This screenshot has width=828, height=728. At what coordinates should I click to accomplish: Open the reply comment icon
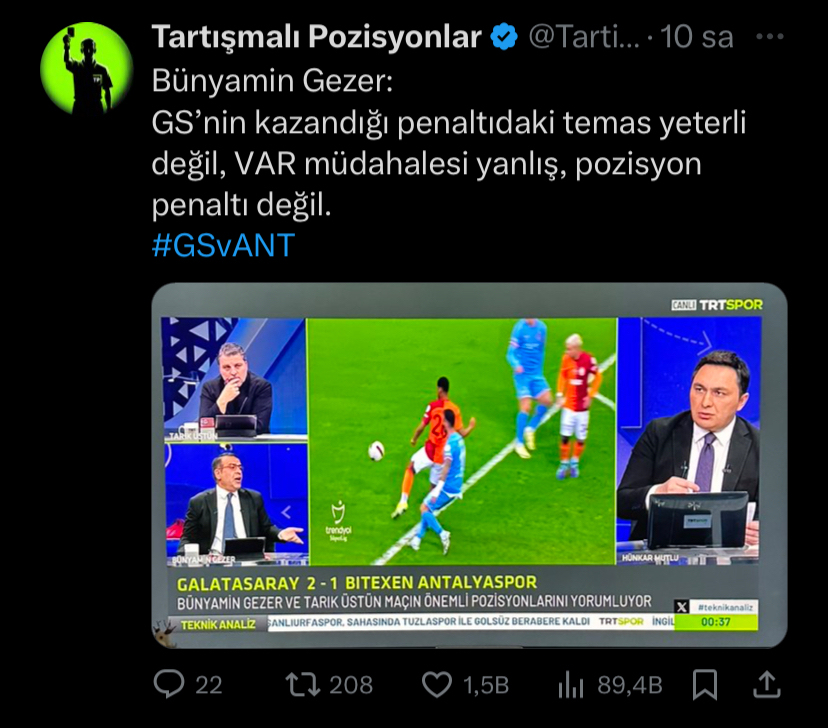click(x=169, y=684)
